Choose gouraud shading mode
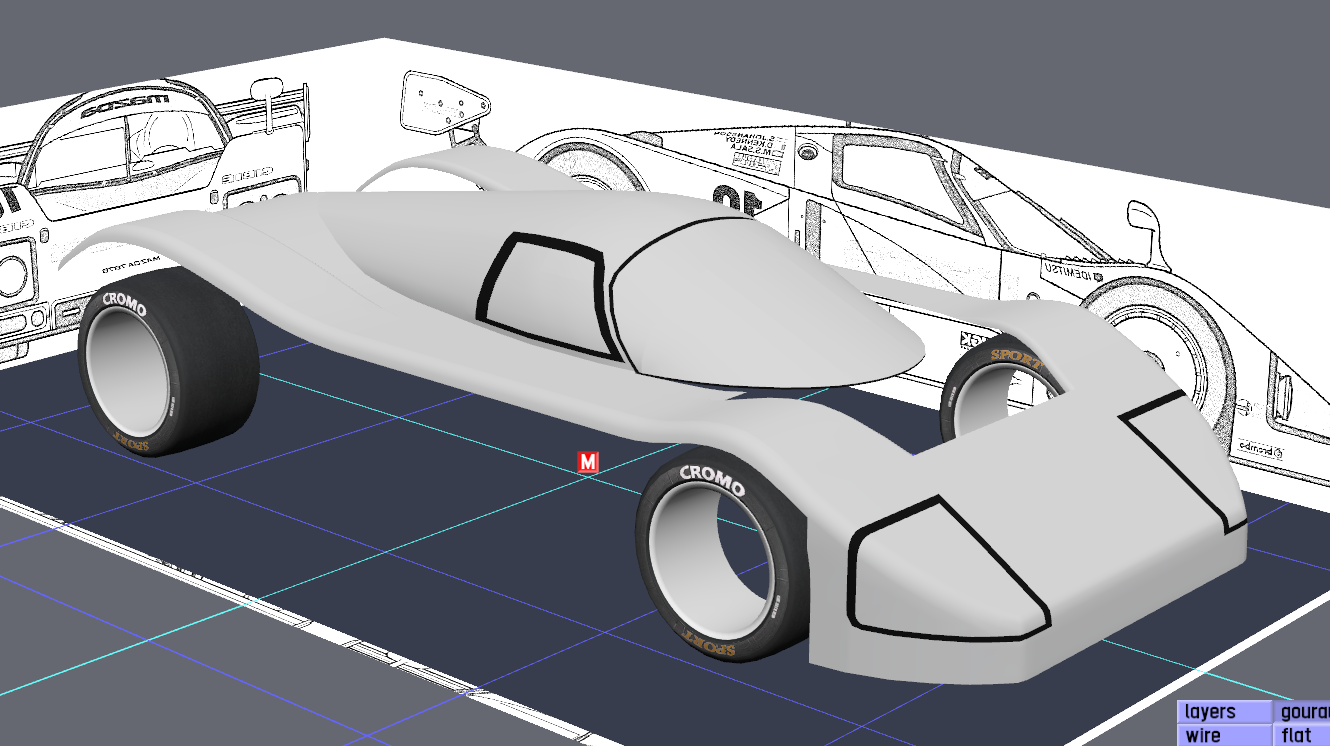1330x746 pixels. (x=1301, y=712)
